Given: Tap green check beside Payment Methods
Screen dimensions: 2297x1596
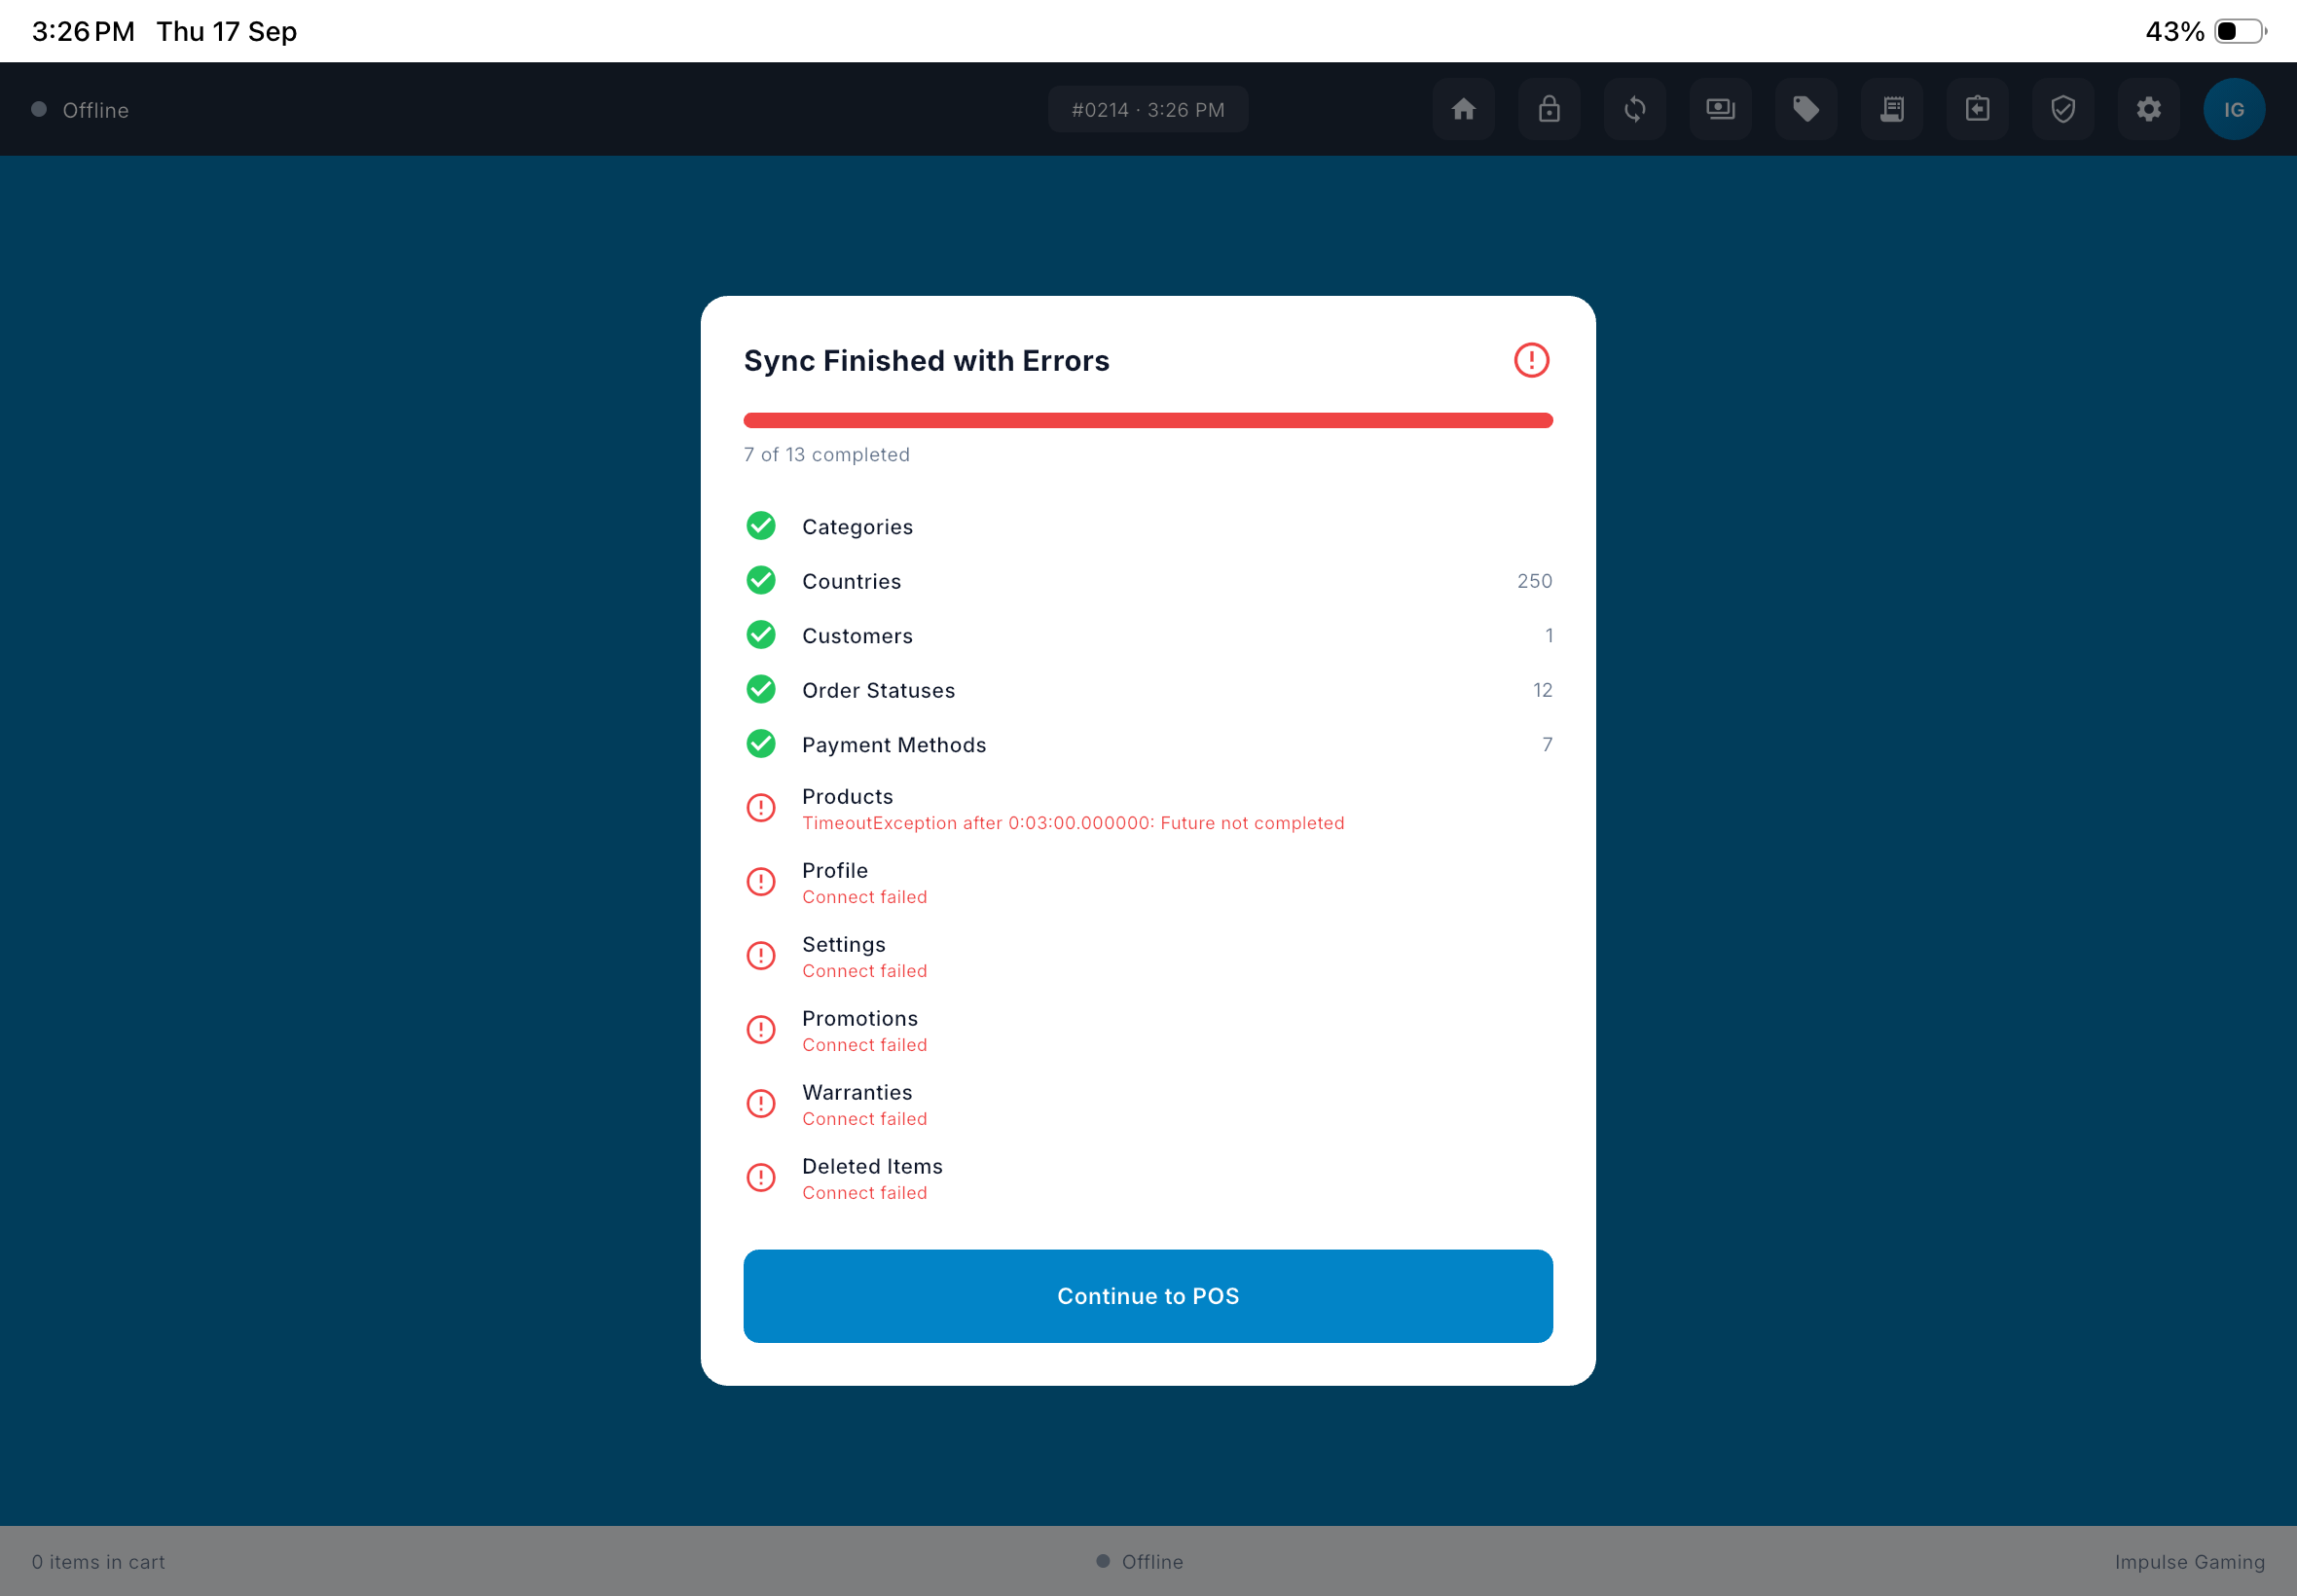Looking at the screenshot, I should point(761,744).
